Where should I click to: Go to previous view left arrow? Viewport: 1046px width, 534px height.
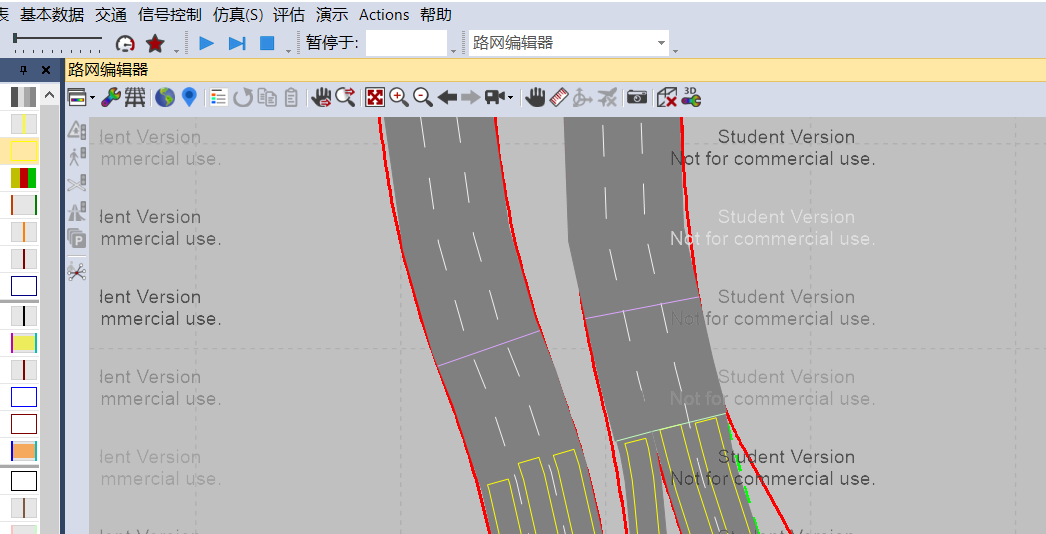point(447,97)
